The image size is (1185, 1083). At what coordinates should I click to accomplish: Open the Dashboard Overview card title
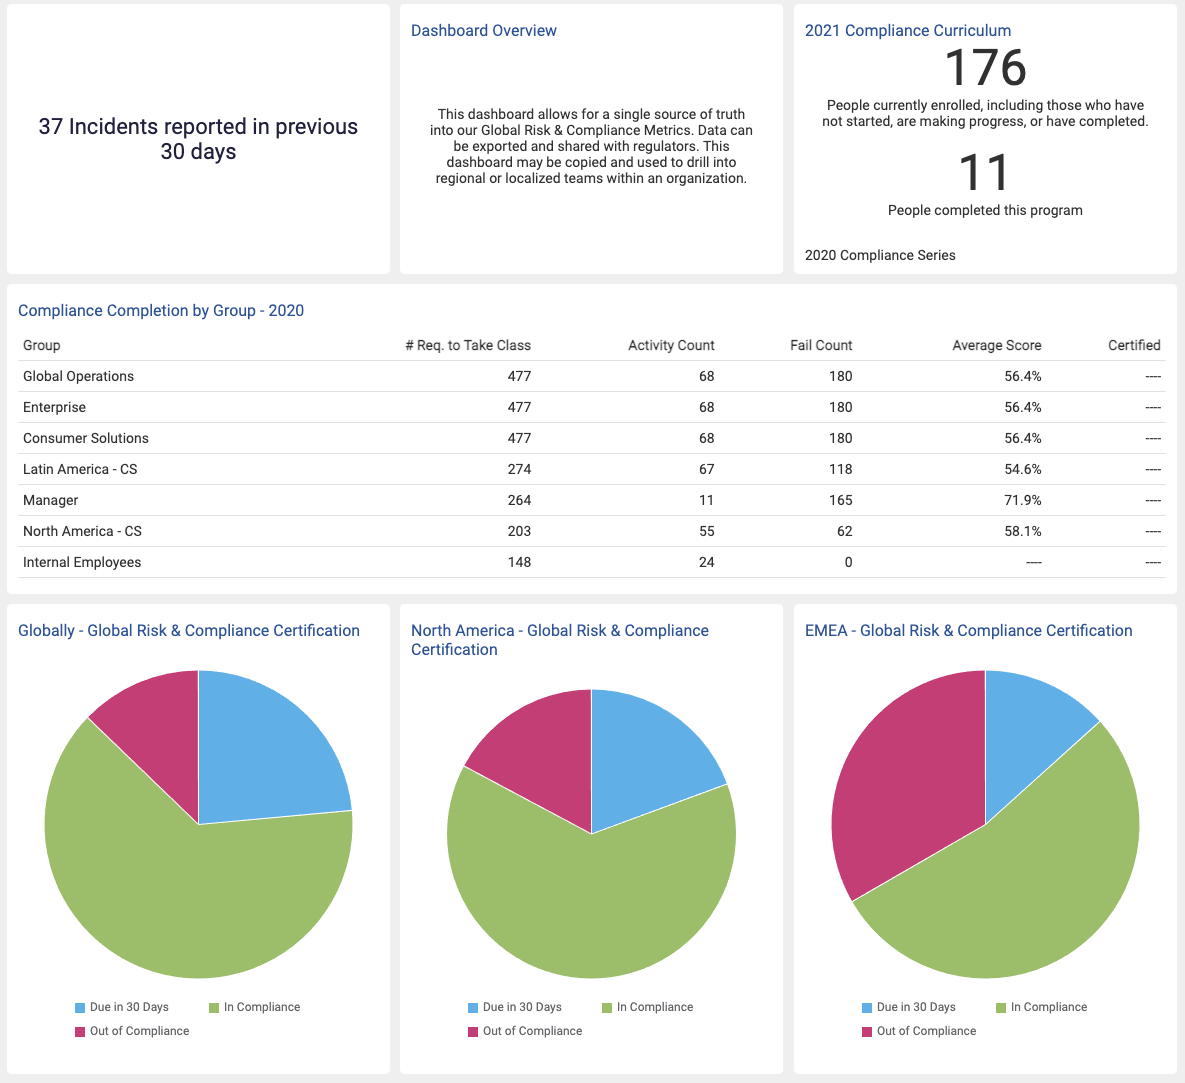(484, 30)
